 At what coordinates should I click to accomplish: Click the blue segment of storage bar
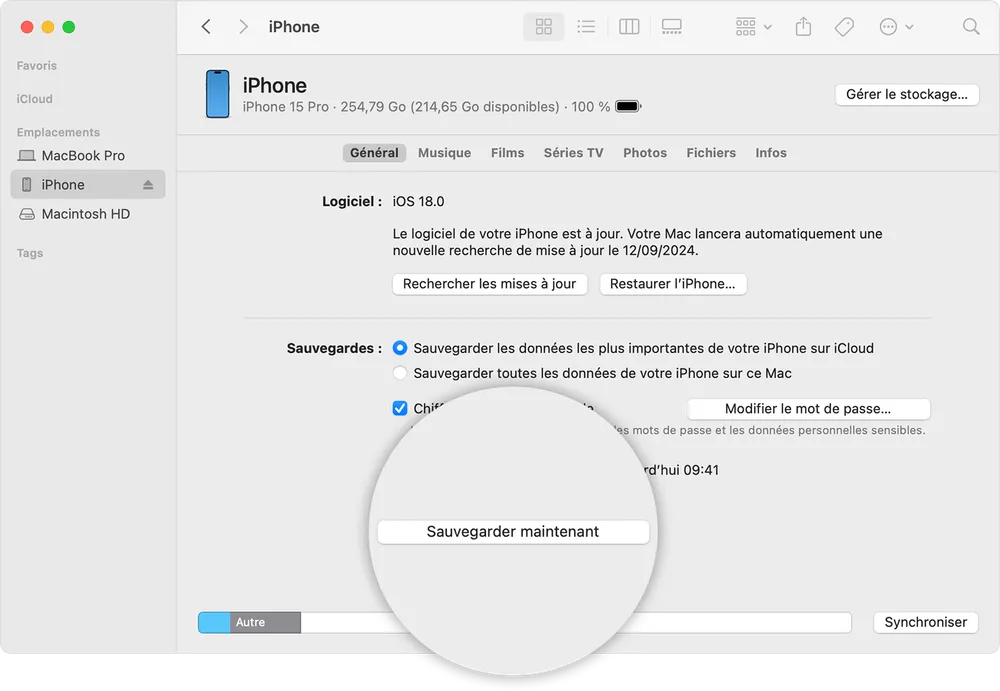click(214, 622)
